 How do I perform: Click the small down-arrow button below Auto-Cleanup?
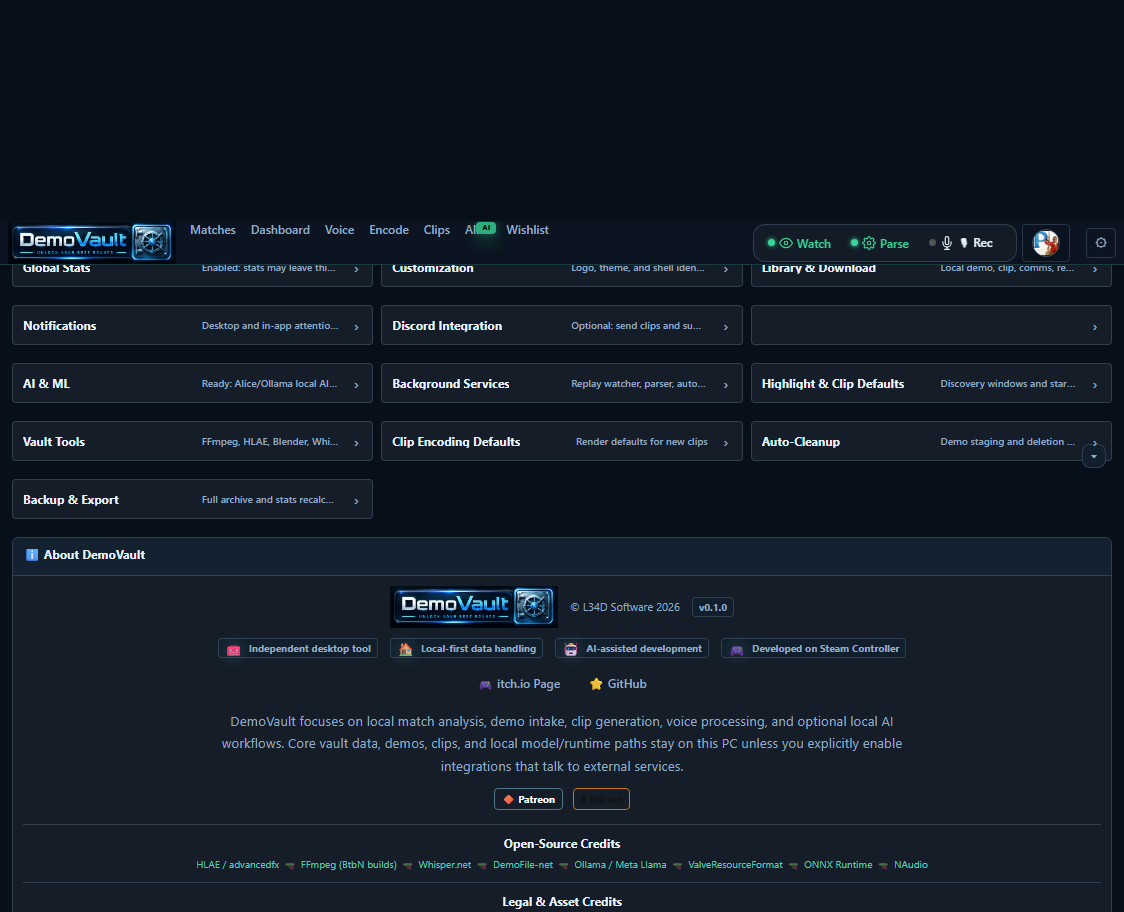pyautogui.click(x=1093, y=456)
